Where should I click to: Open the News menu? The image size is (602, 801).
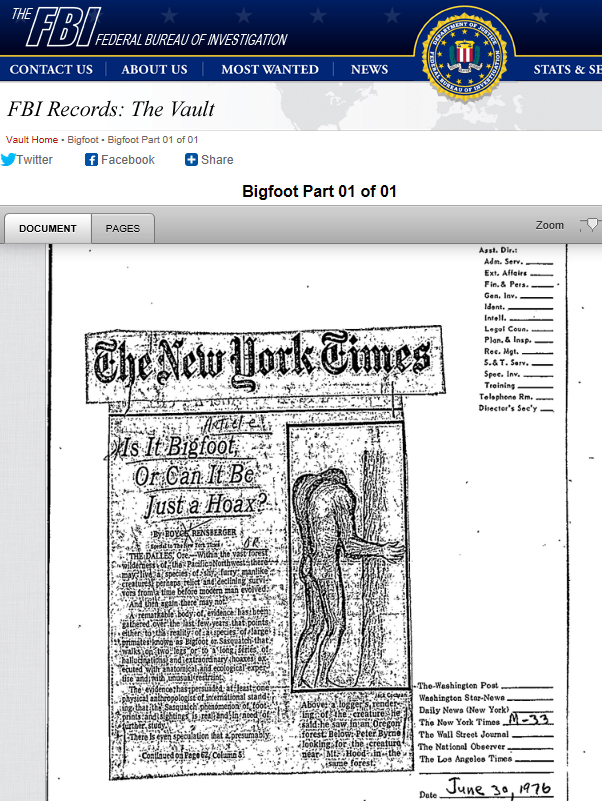[x=369, y=69]
